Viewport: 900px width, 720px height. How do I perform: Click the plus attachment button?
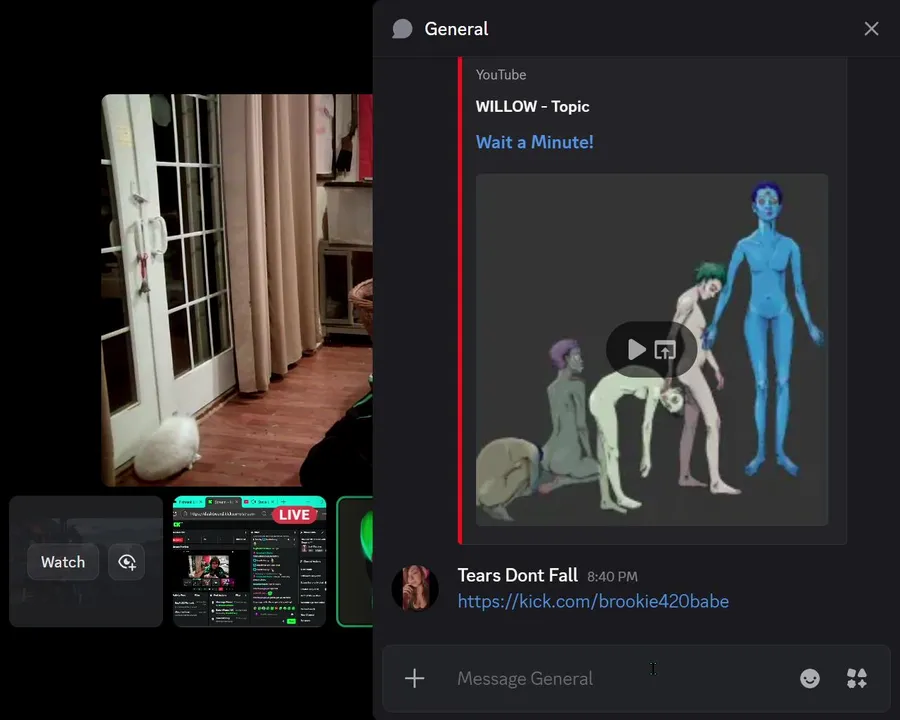[414, 678]
